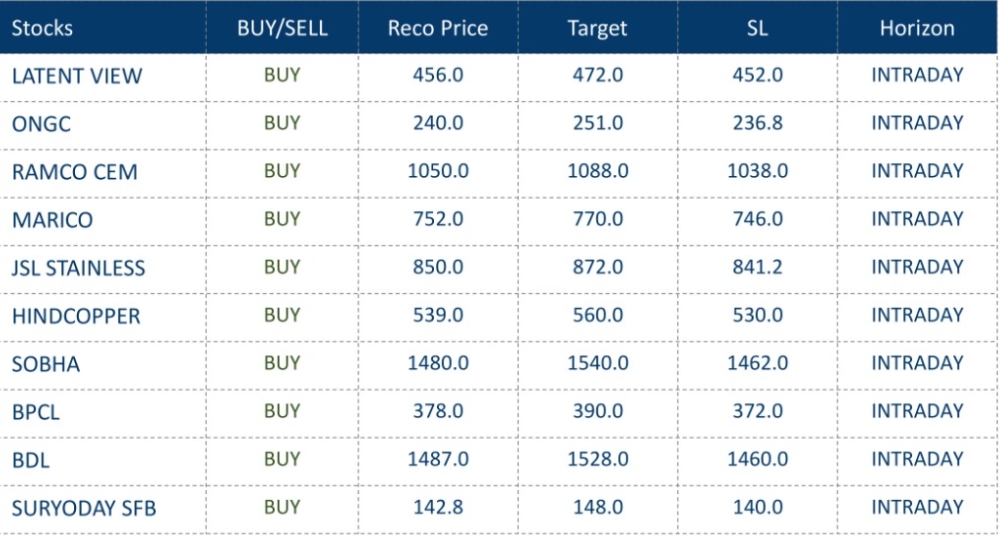Screen dimensions: 1002x536
Task: Click SOBHA's target price 1540.0
Action: pyautogui.click(x=598, y=363)
